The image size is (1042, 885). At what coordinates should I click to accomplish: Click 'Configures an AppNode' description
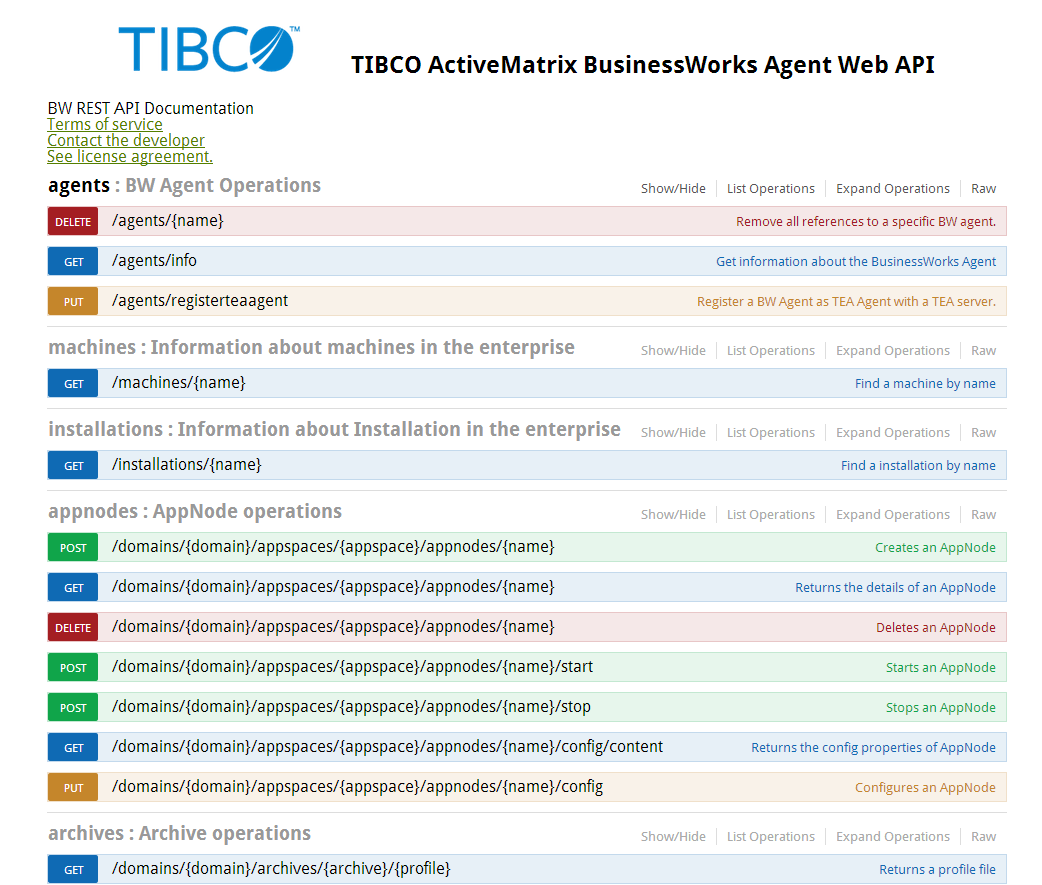(x=925, y=787)
